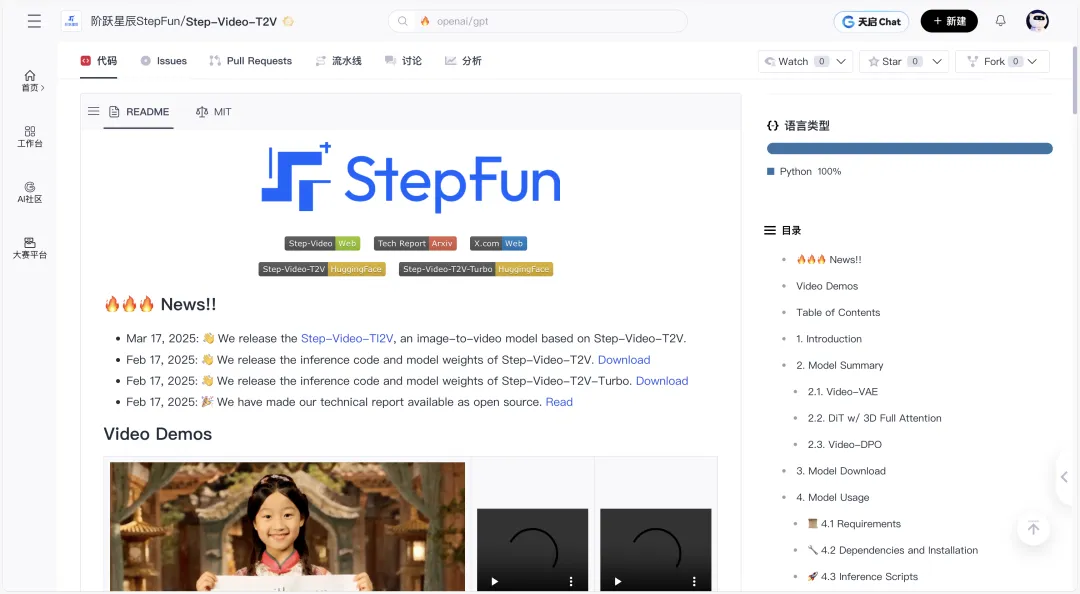This screenshot has height=594, width=1080.
Task: Click the Tech Report Arxiv badge
Action: coord(415,243)
